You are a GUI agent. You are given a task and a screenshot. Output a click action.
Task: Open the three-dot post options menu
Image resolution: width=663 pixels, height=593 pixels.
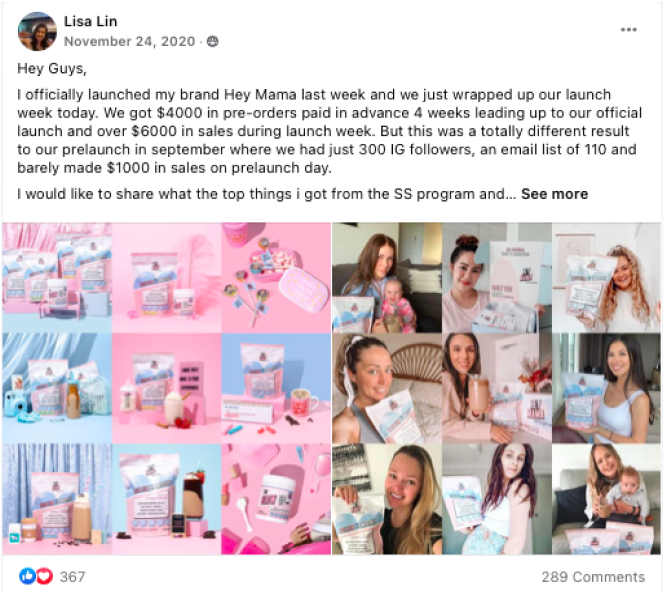tap(628, 30)
